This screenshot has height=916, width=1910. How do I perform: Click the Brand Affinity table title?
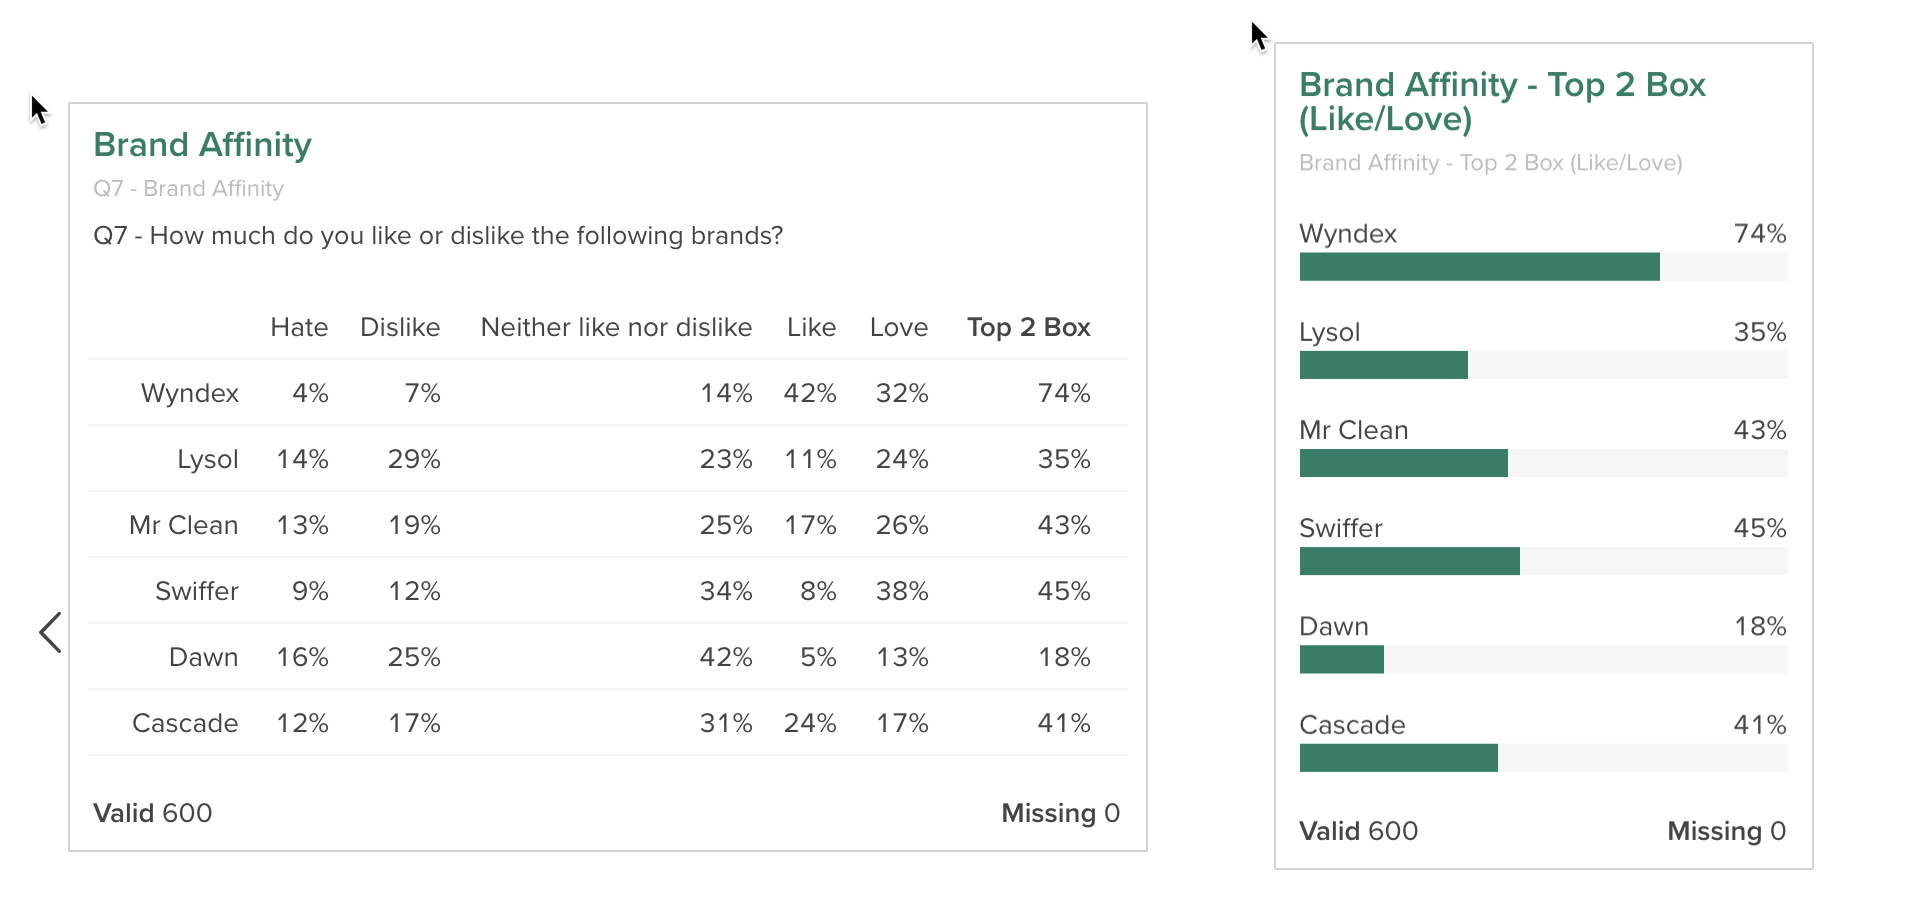(x=202, y=145)
